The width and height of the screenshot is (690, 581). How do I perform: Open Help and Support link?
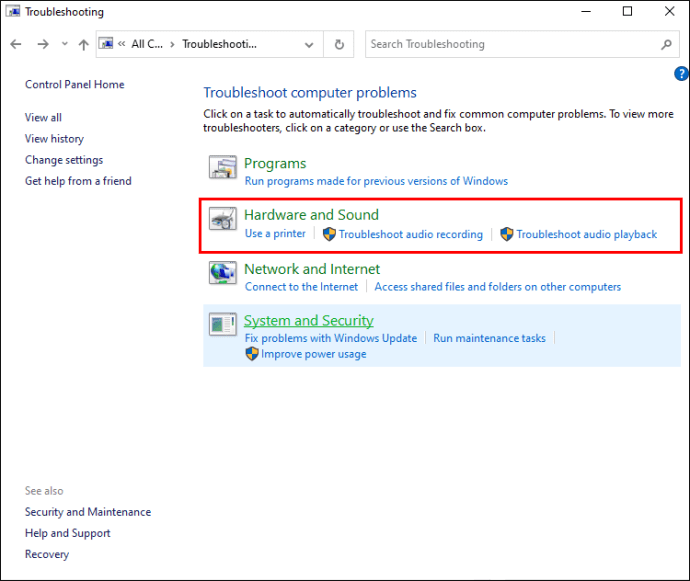click(67, 533)
